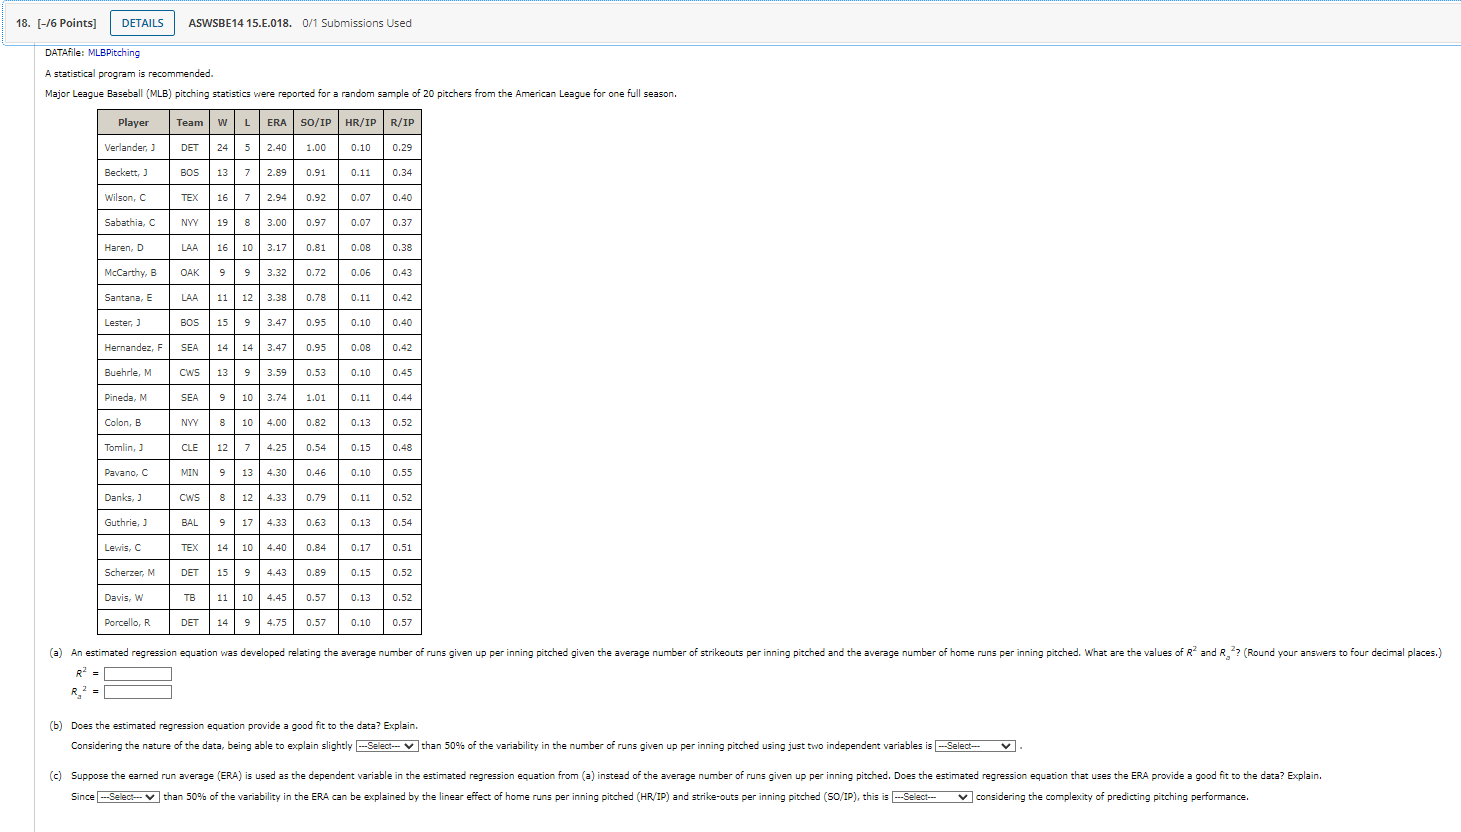Select the 'Wilson, C' table cell
Screen dimensions: 1461x832
pos(133,197)
